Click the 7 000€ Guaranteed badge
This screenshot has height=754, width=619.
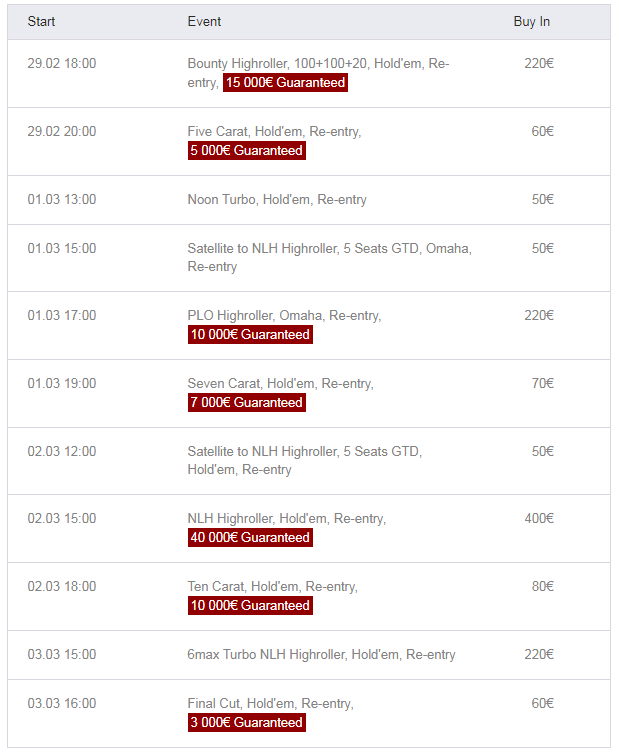246,403
